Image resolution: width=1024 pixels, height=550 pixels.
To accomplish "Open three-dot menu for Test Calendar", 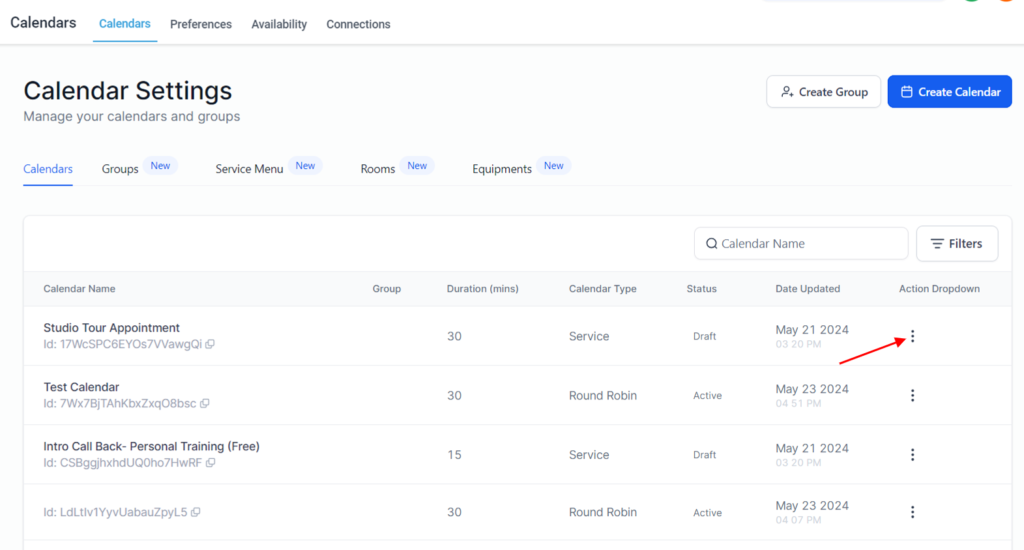I will 912,396.
